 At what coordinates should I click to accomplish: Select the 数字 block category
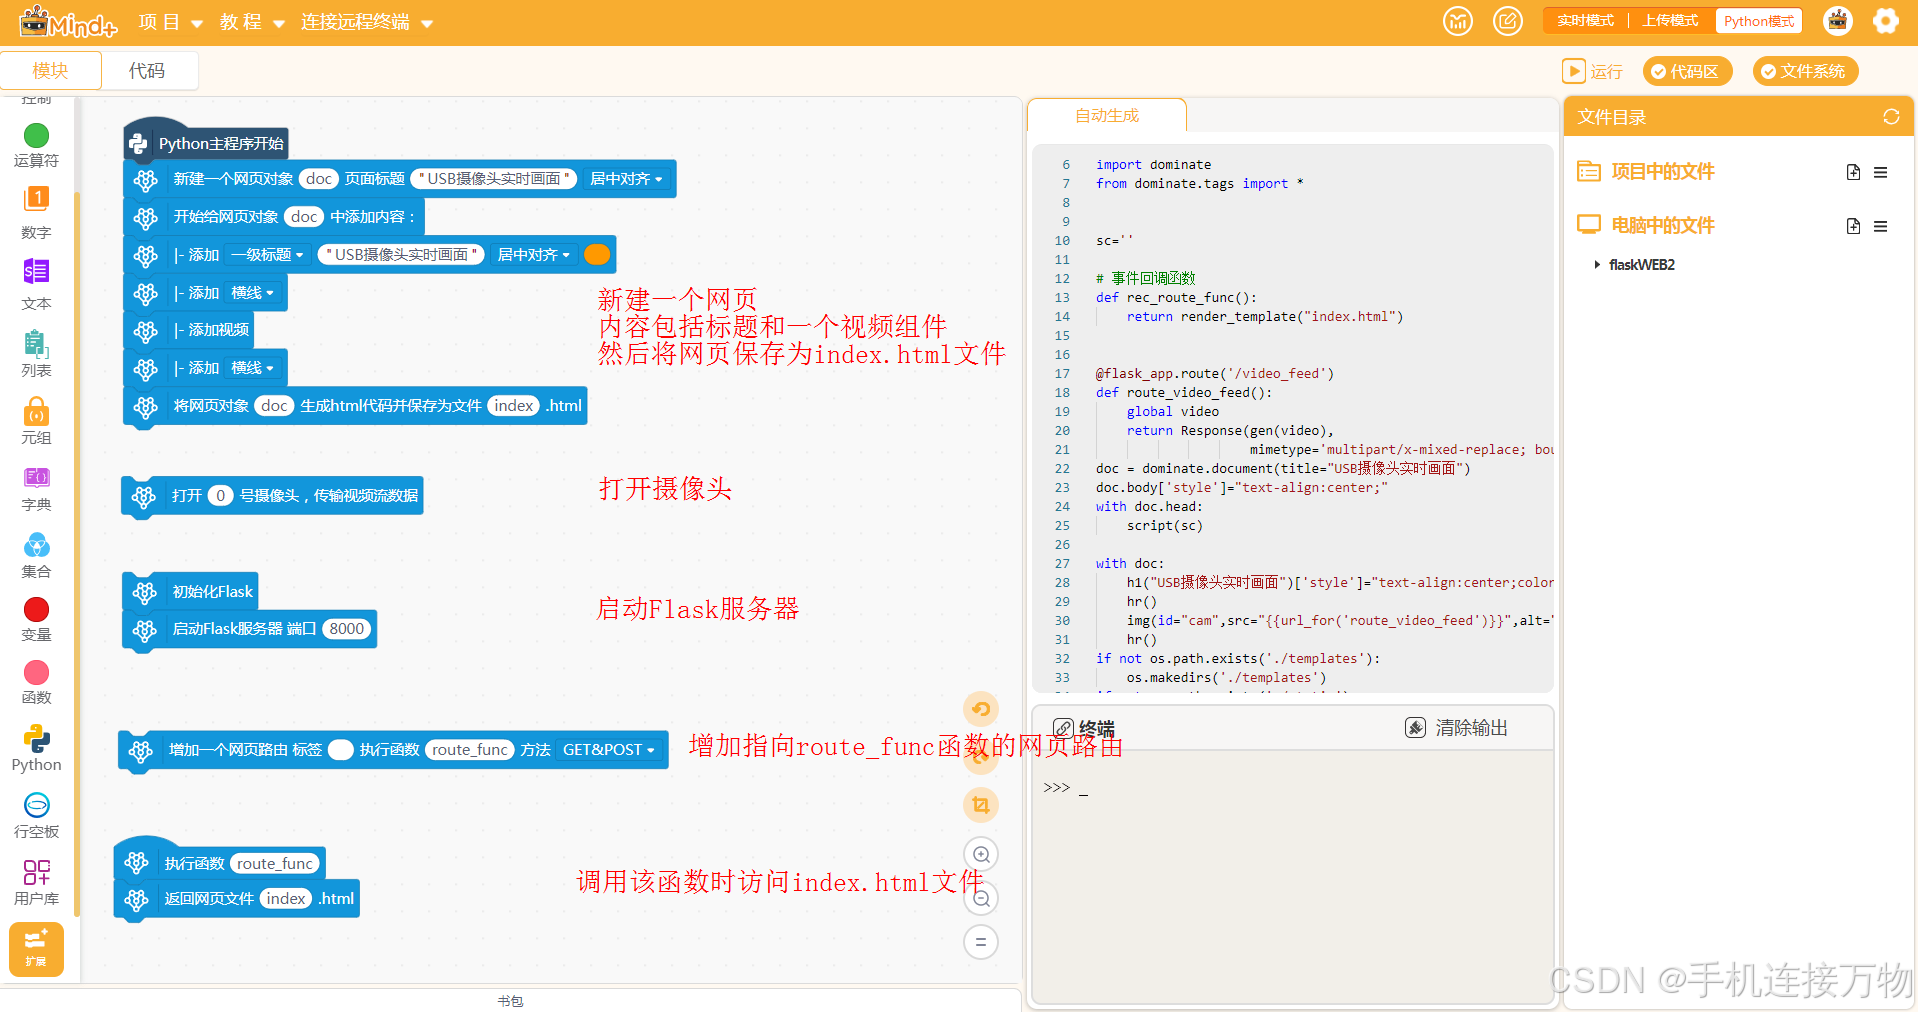tap(36, 213)
